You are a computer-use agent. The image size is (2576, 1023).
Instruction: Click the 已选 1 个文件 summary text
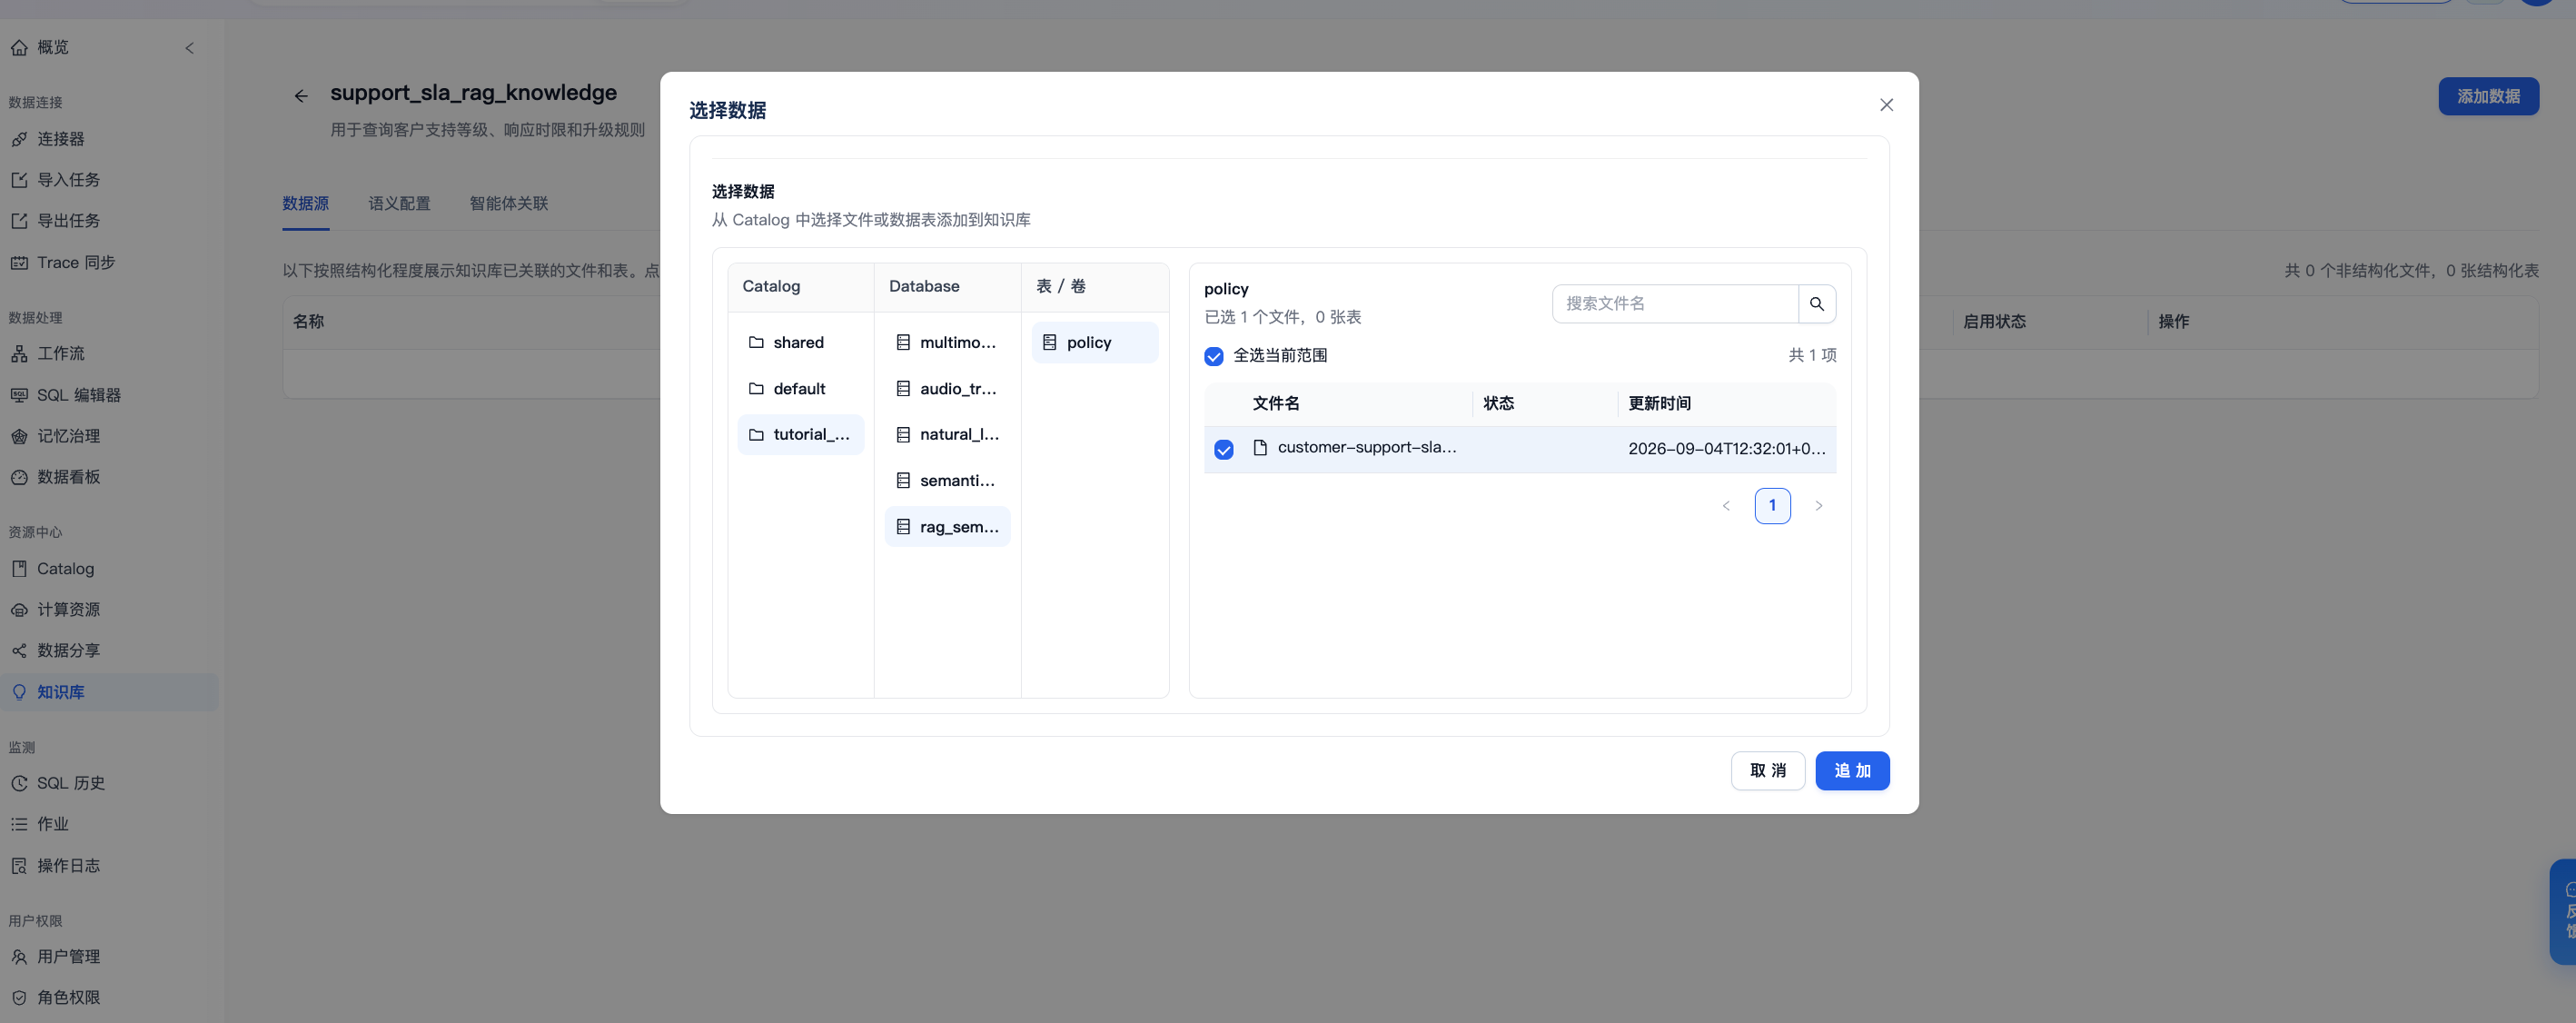coord(1282,318)
